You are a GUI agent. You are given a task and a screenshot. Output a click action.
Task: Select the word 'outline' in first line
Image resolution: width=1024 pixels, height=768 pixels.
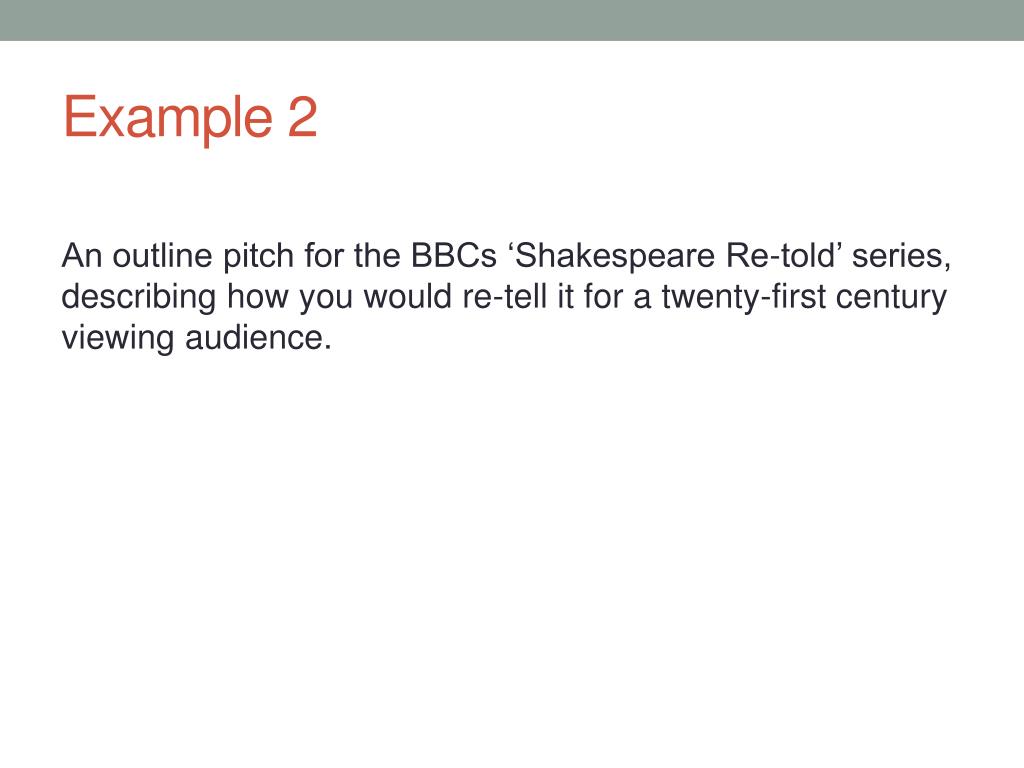(x=162, y=255)
